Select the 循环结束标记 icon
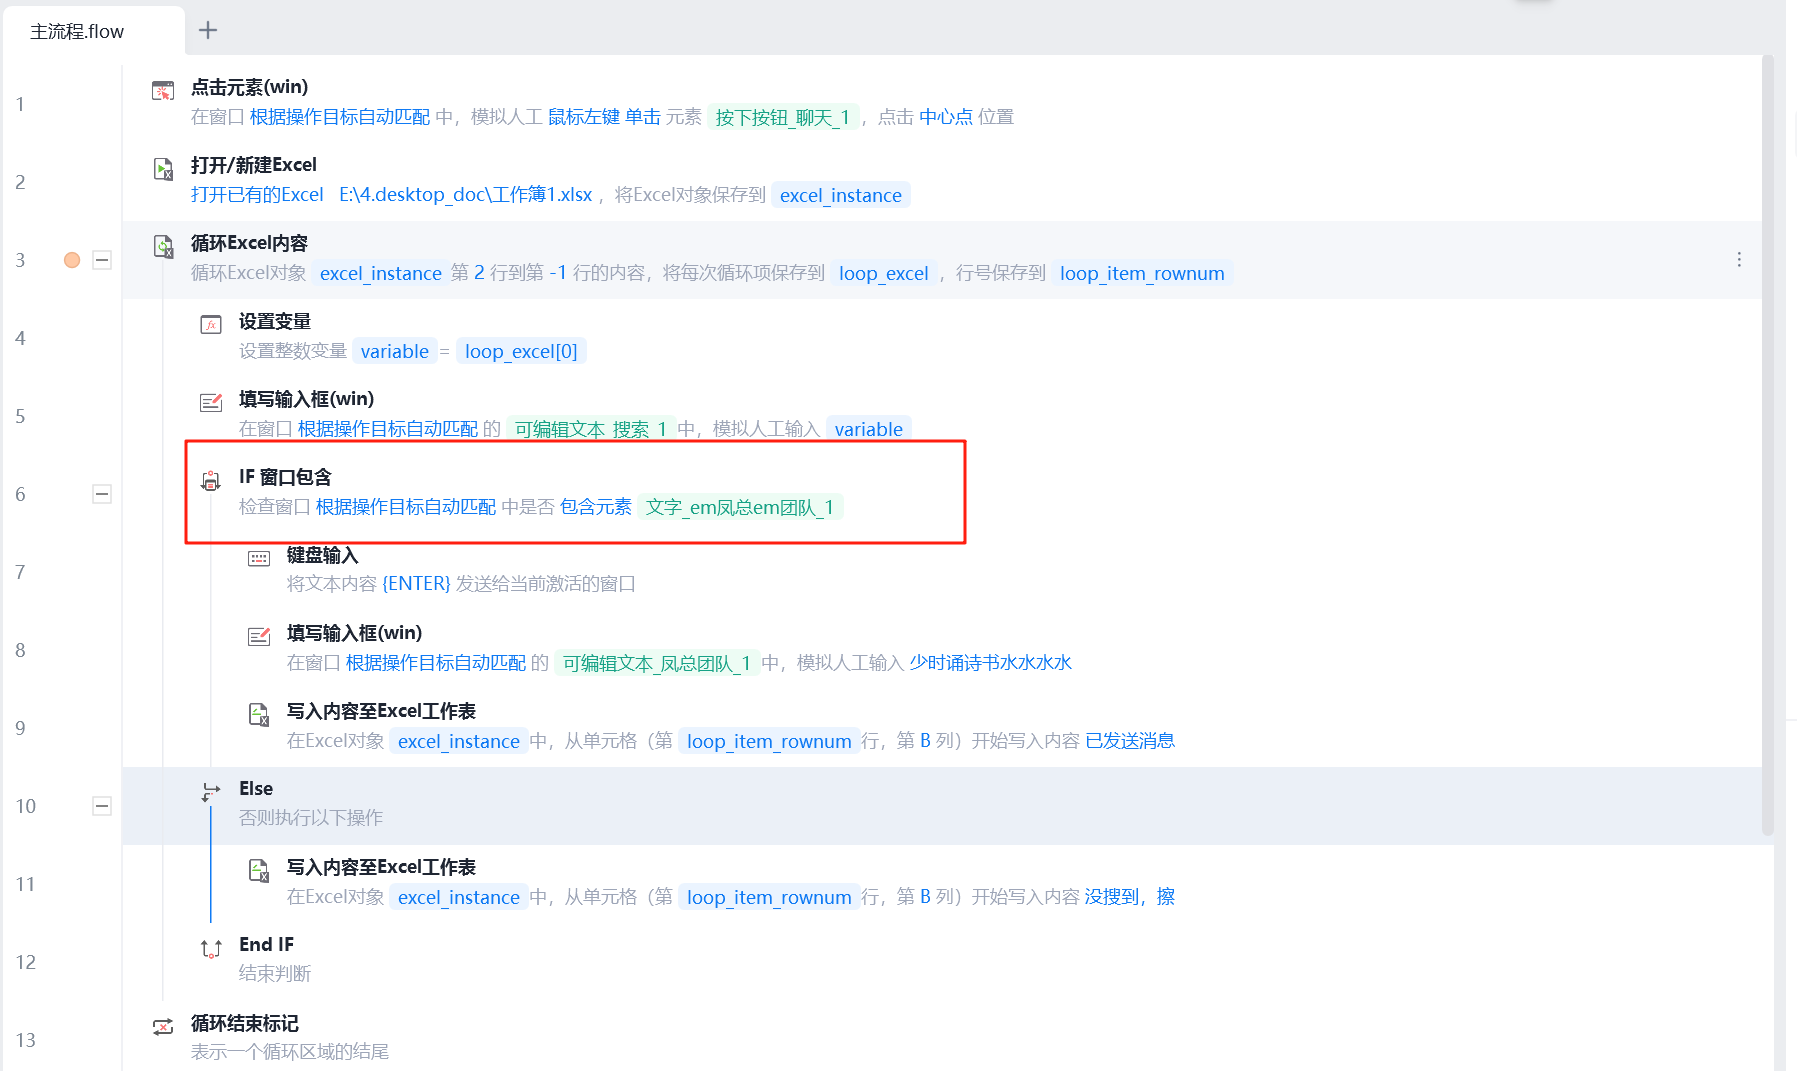This screenshot has height=1071, width=1797. (163, 1027)
